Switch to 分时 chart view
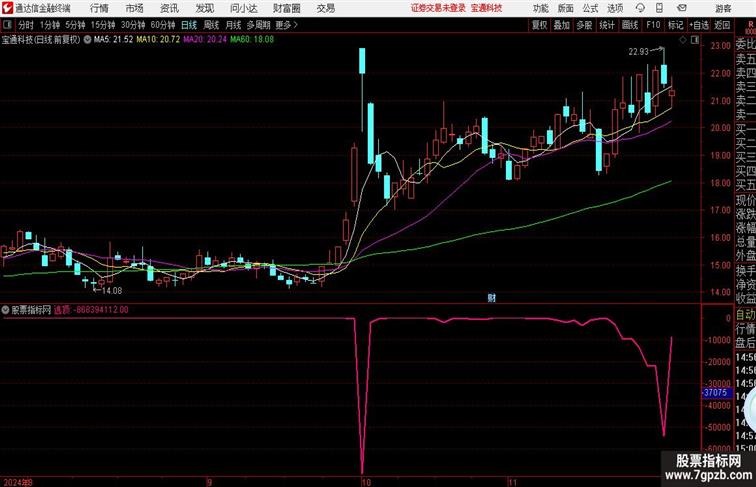The image size is (756, 487). [x=26, y=25]
